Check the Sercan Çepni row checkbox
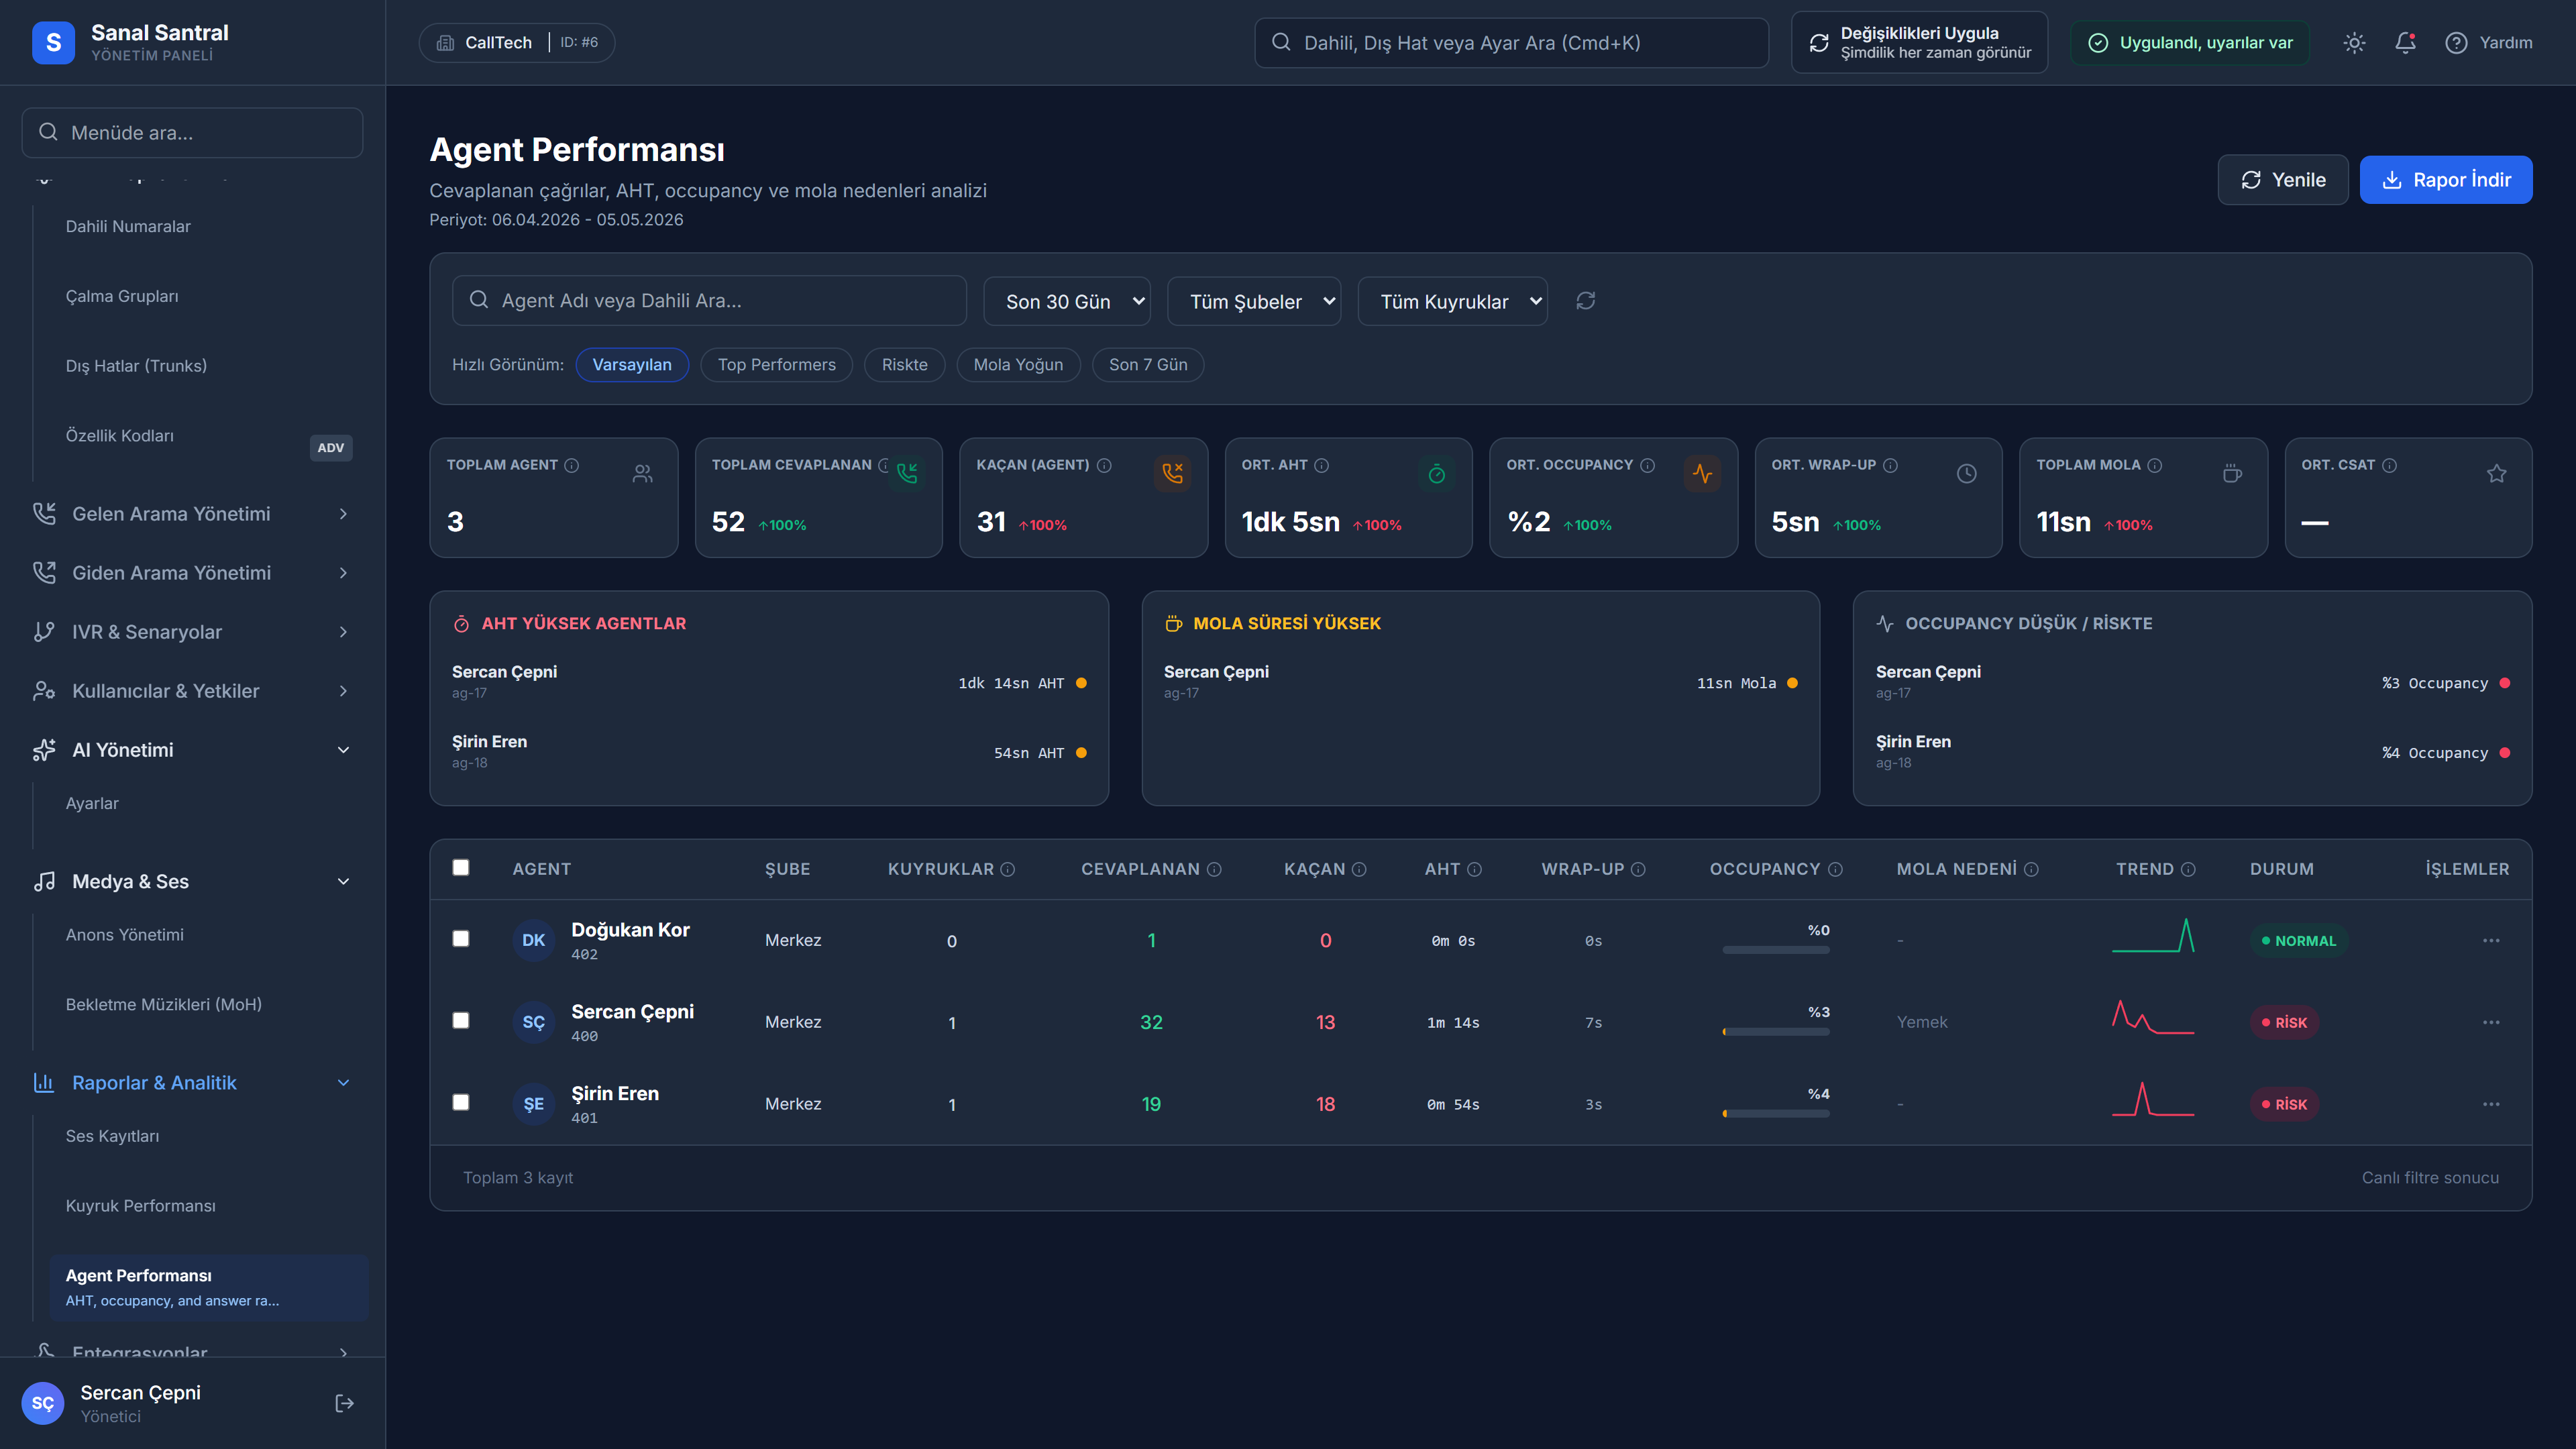The height and width of the screenshot is (1449, 2576). 461,1020
